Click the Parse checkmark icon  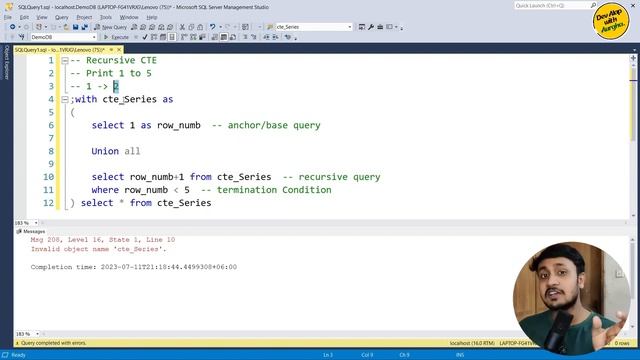pos(144,37)
